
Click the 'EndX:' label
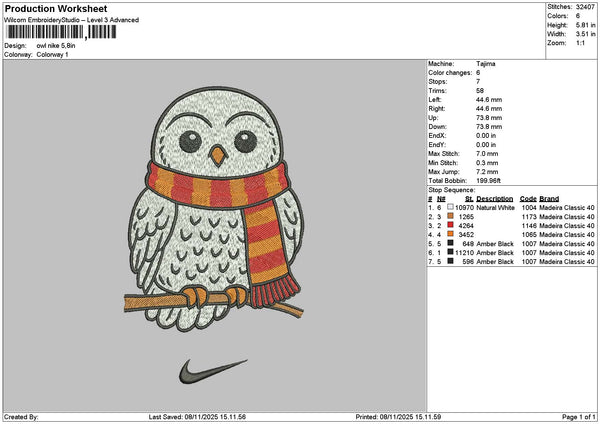(437, 135)
